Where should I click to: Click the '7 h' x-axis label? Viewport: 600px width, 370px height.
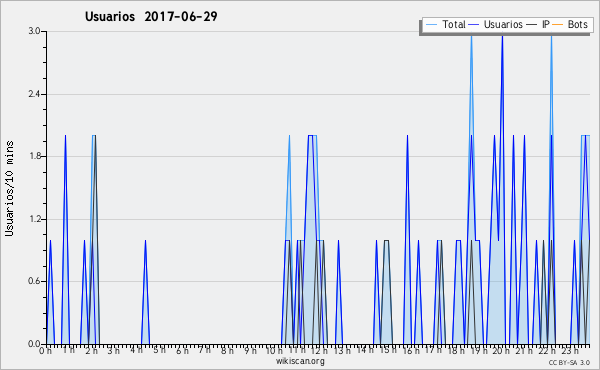tap(204, 349)
